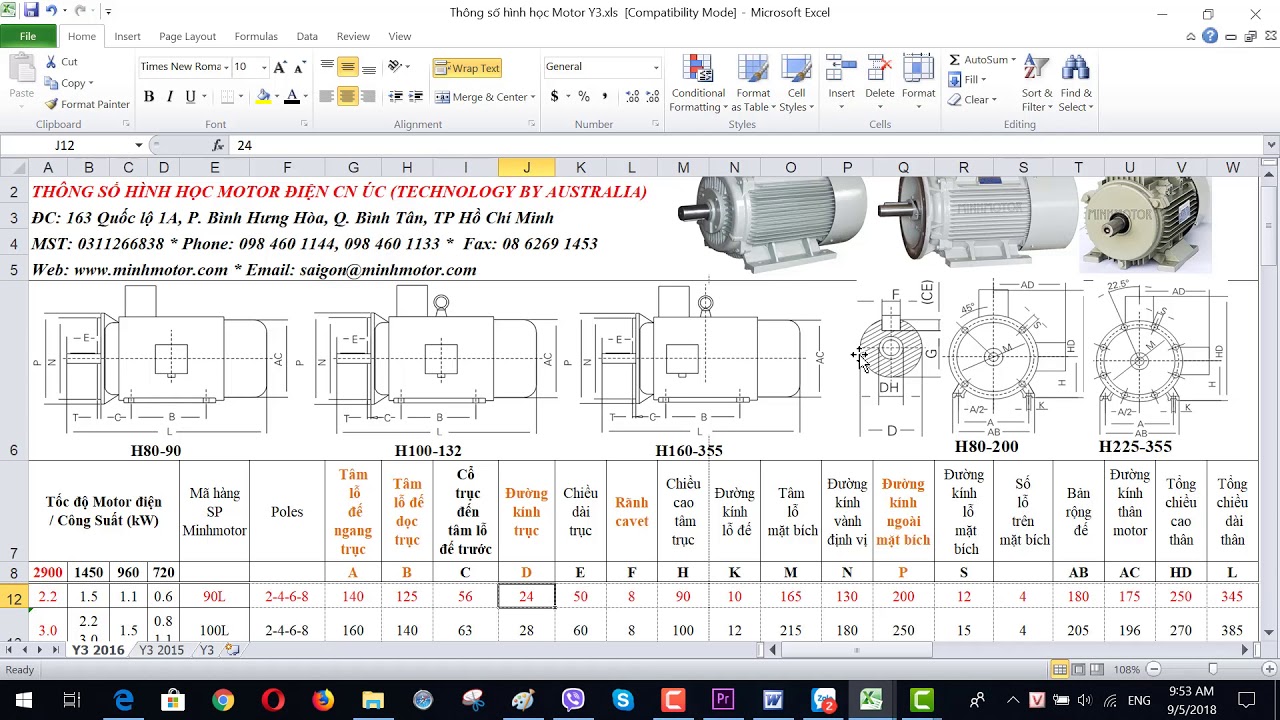
Task: Click the zoom slider handle
Action: point(1212,669)
